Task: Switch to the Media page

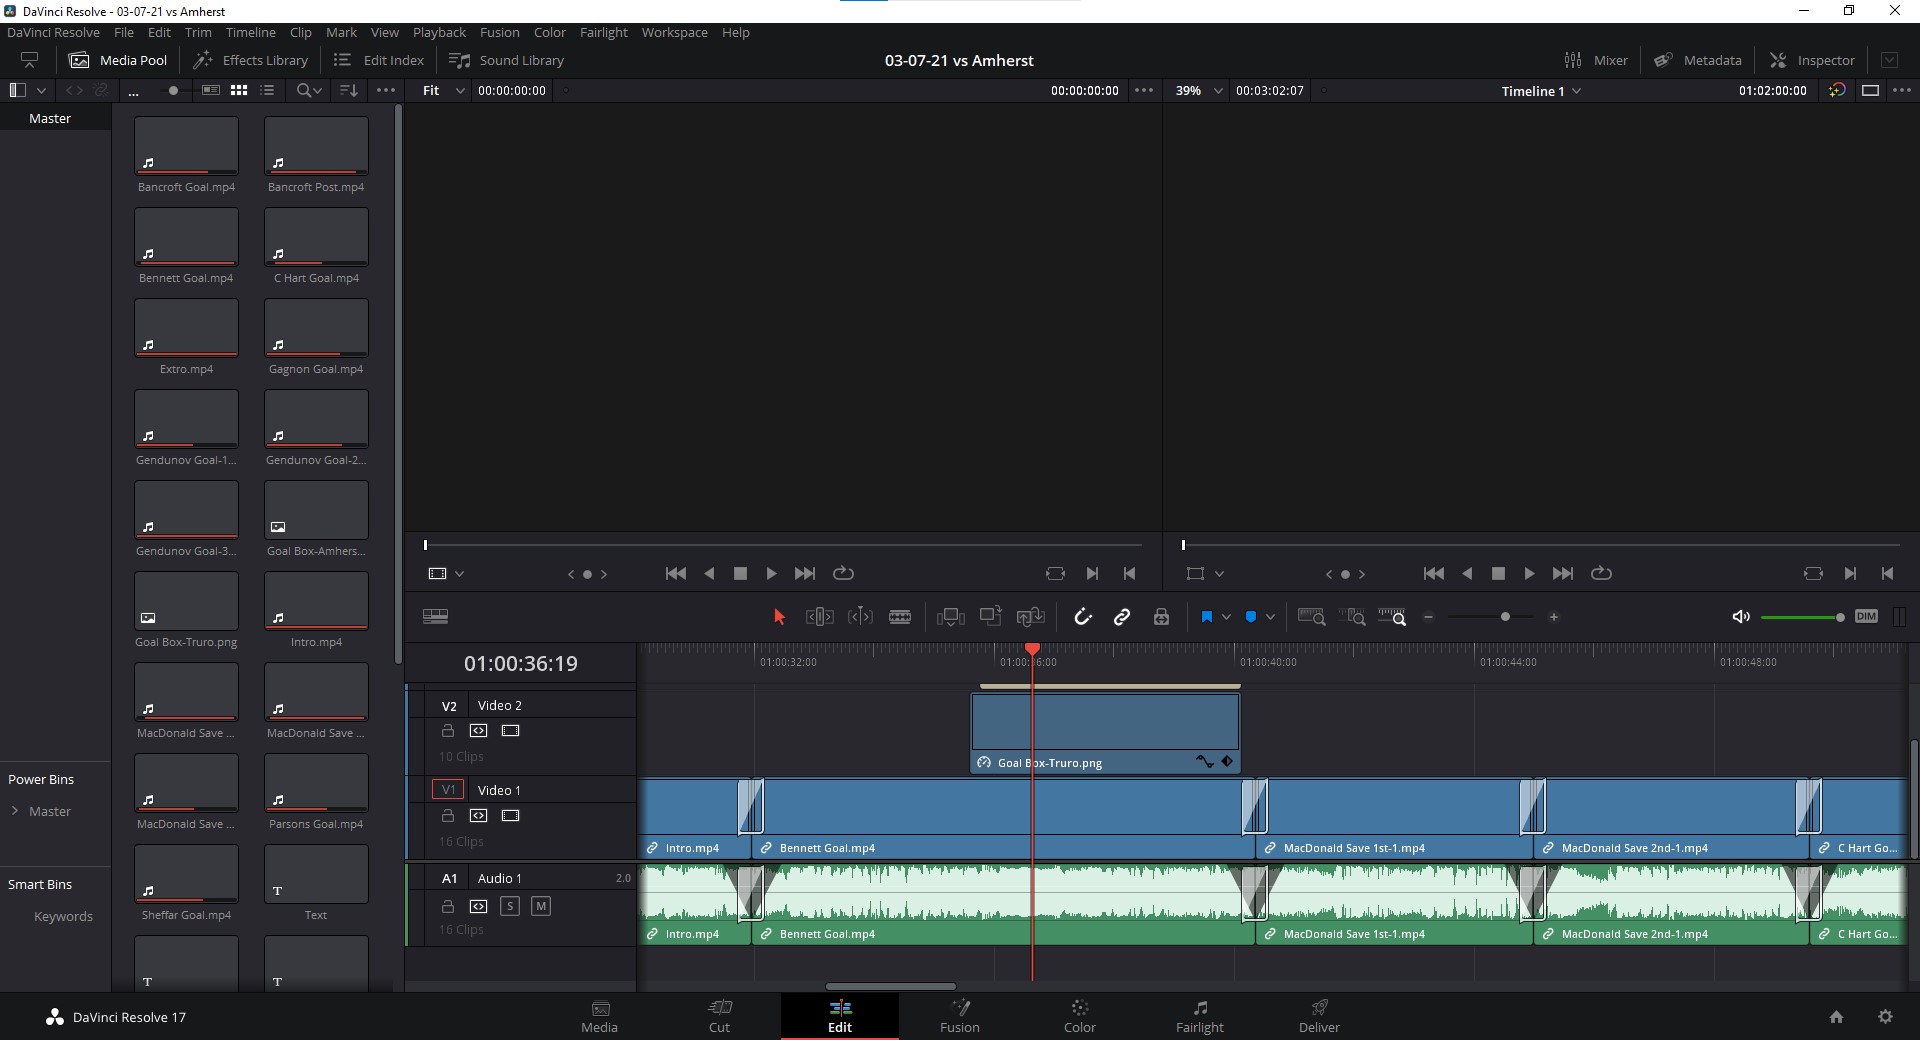Action: coord(600,1016)
